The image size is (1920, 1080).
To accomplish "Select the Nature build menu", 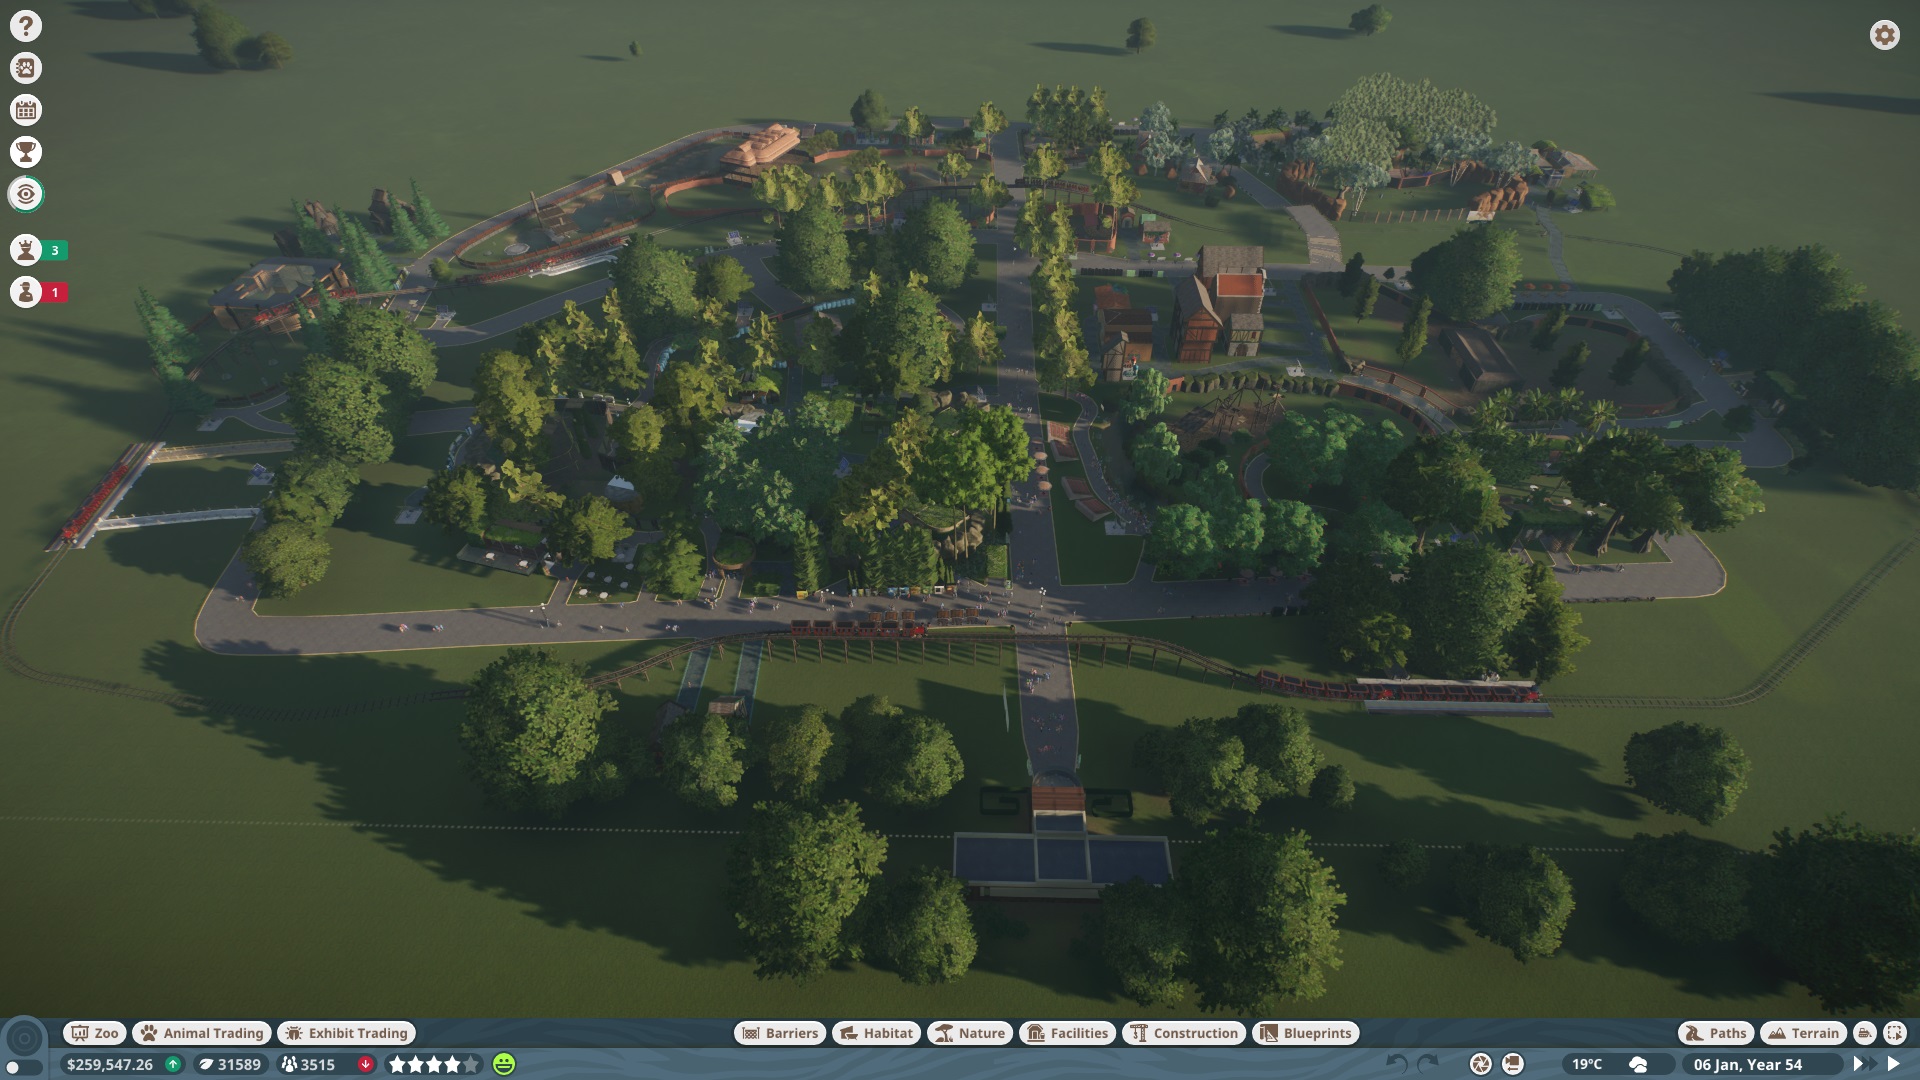I will [x=969, y=1033].
